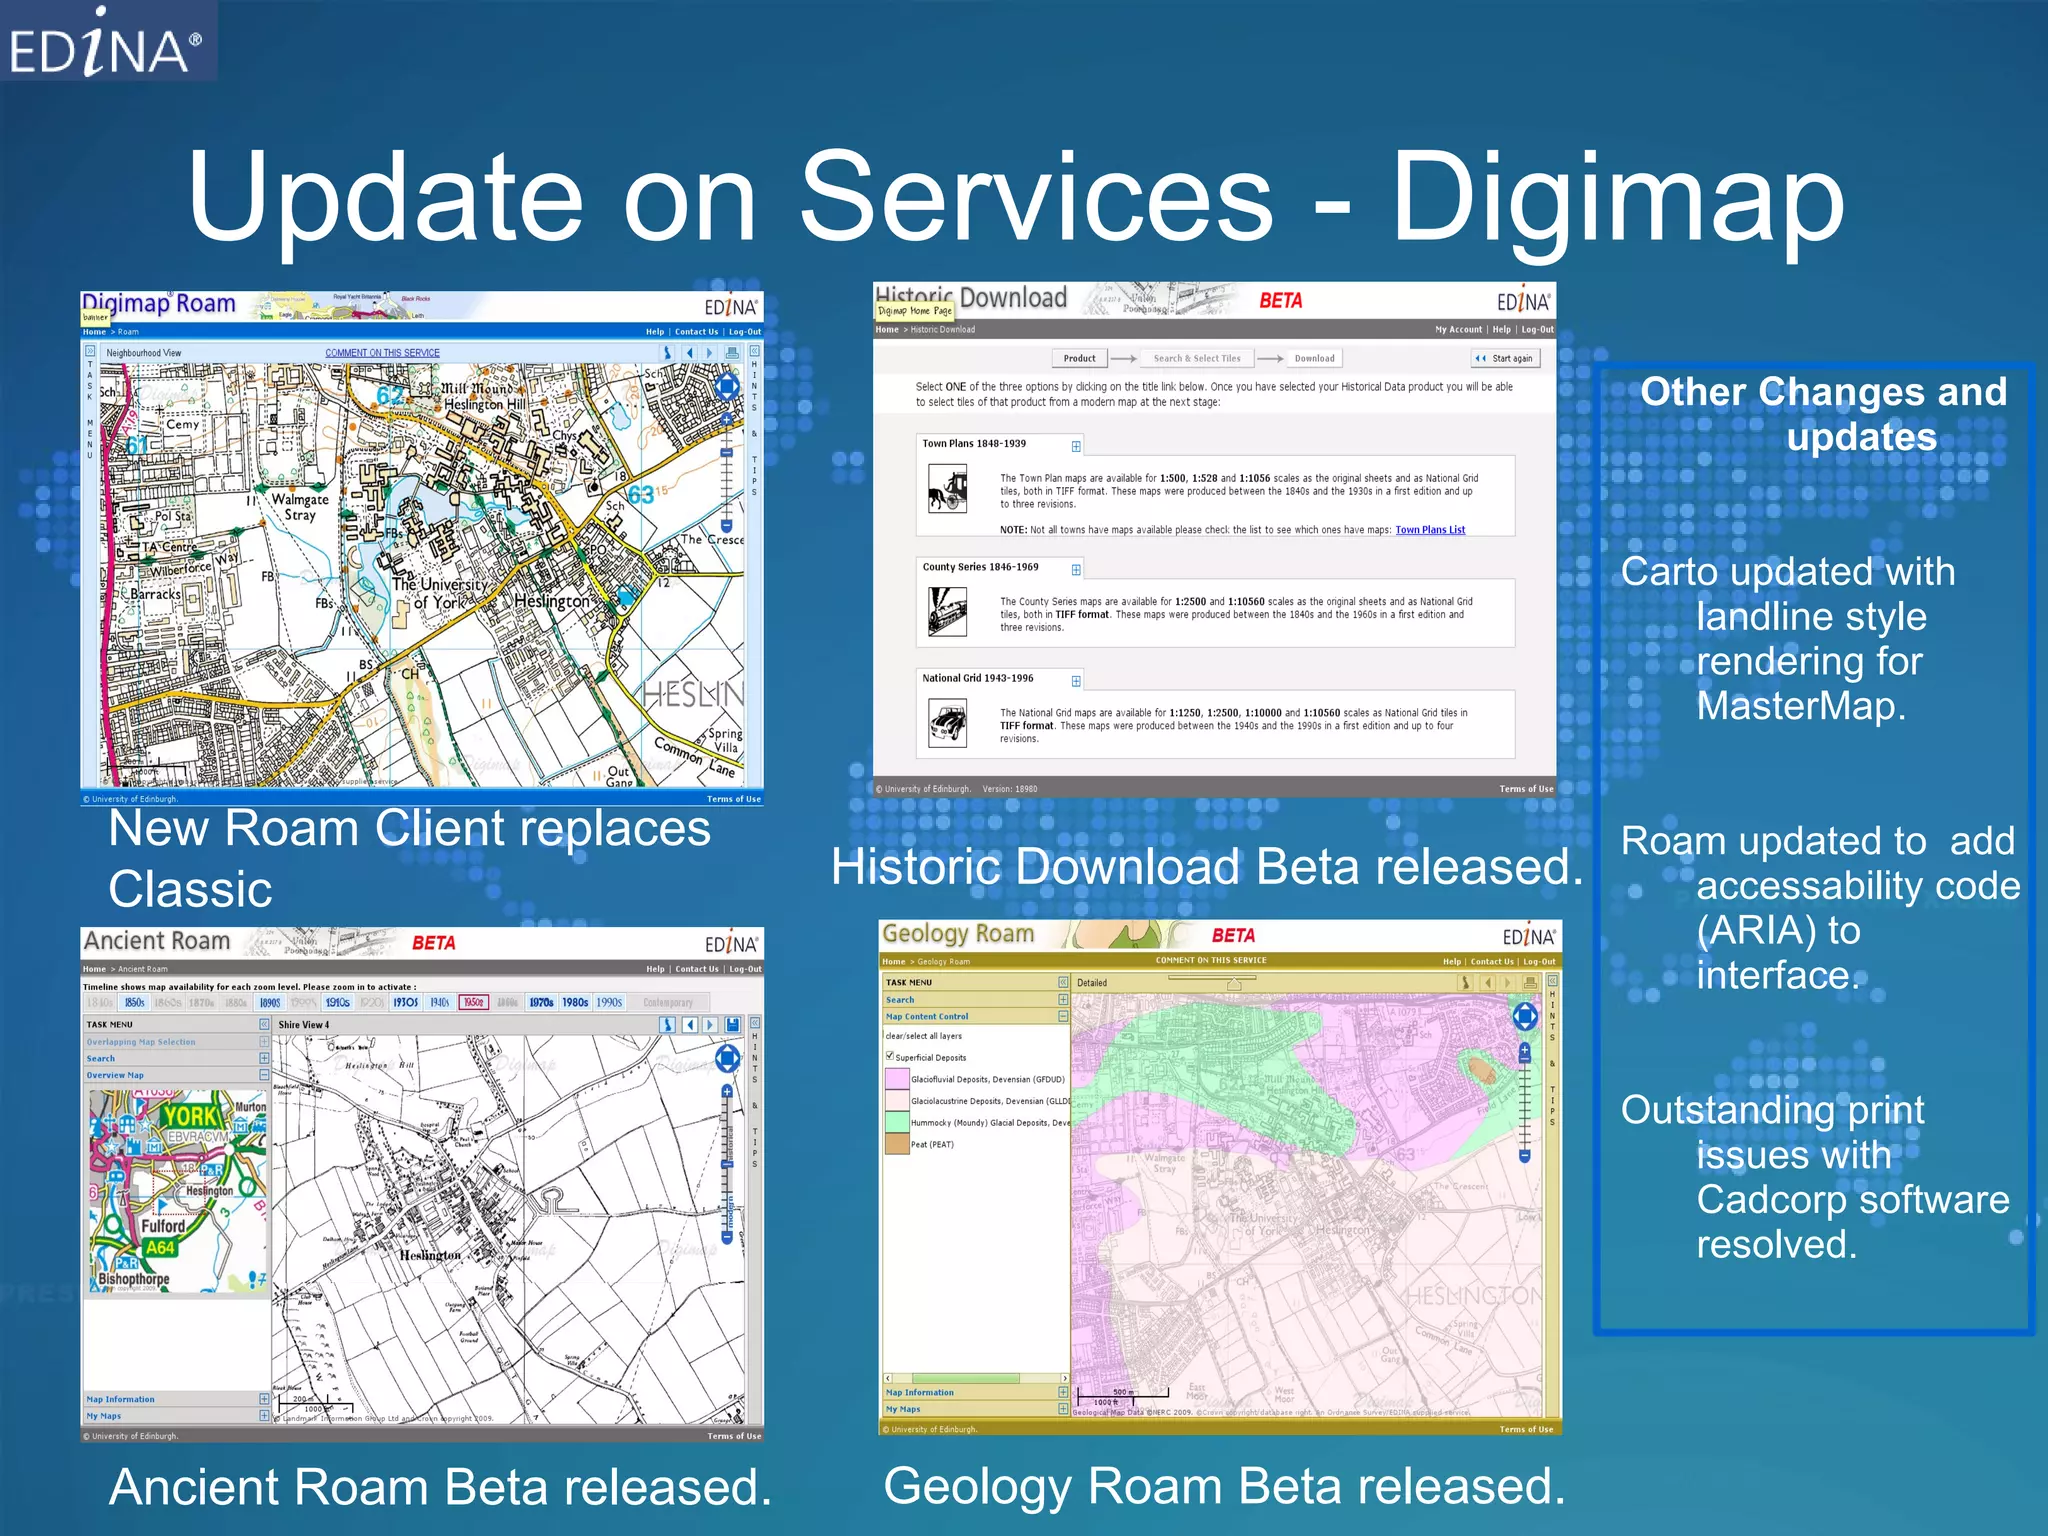This screenshot has height=1536, width=2048.
Task: Click the Hummocky Glacial Deposits green swatch
Action: pos(897,1122)
